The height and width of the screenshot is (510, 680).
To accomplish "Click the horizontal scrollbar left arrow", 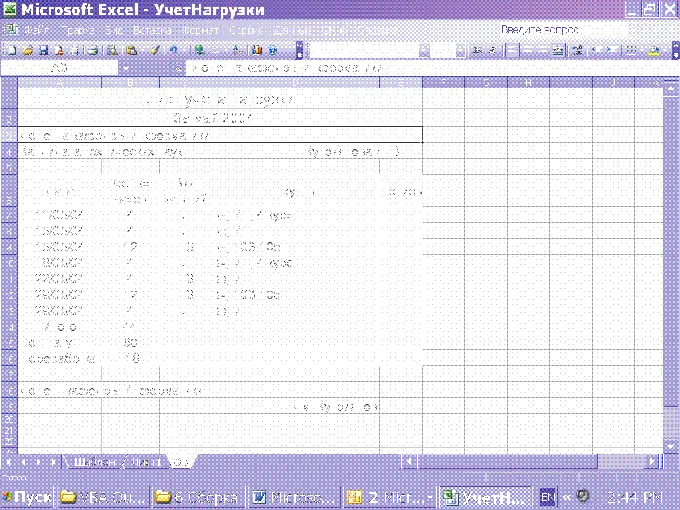I will pos(409,462).
